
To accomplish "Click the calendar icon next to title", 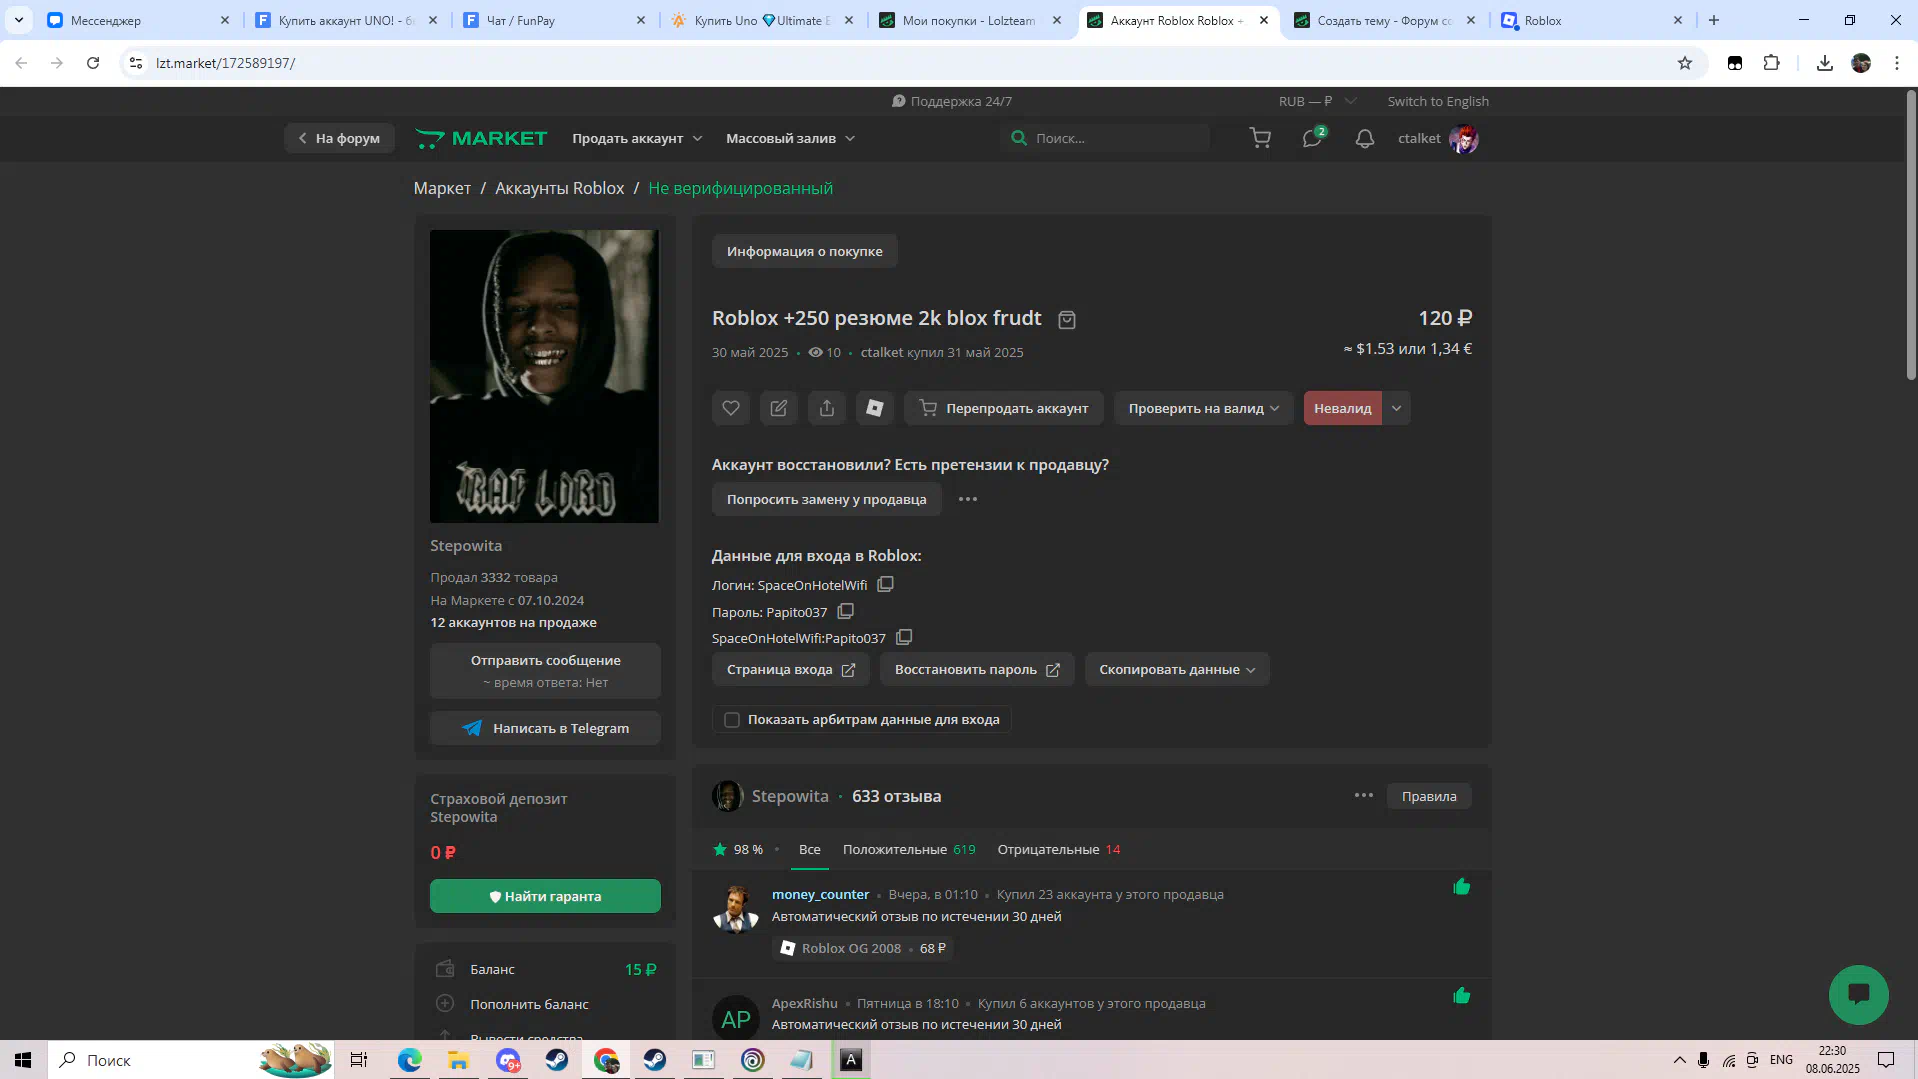I will pyautogui.click(x=1067, y=320).
